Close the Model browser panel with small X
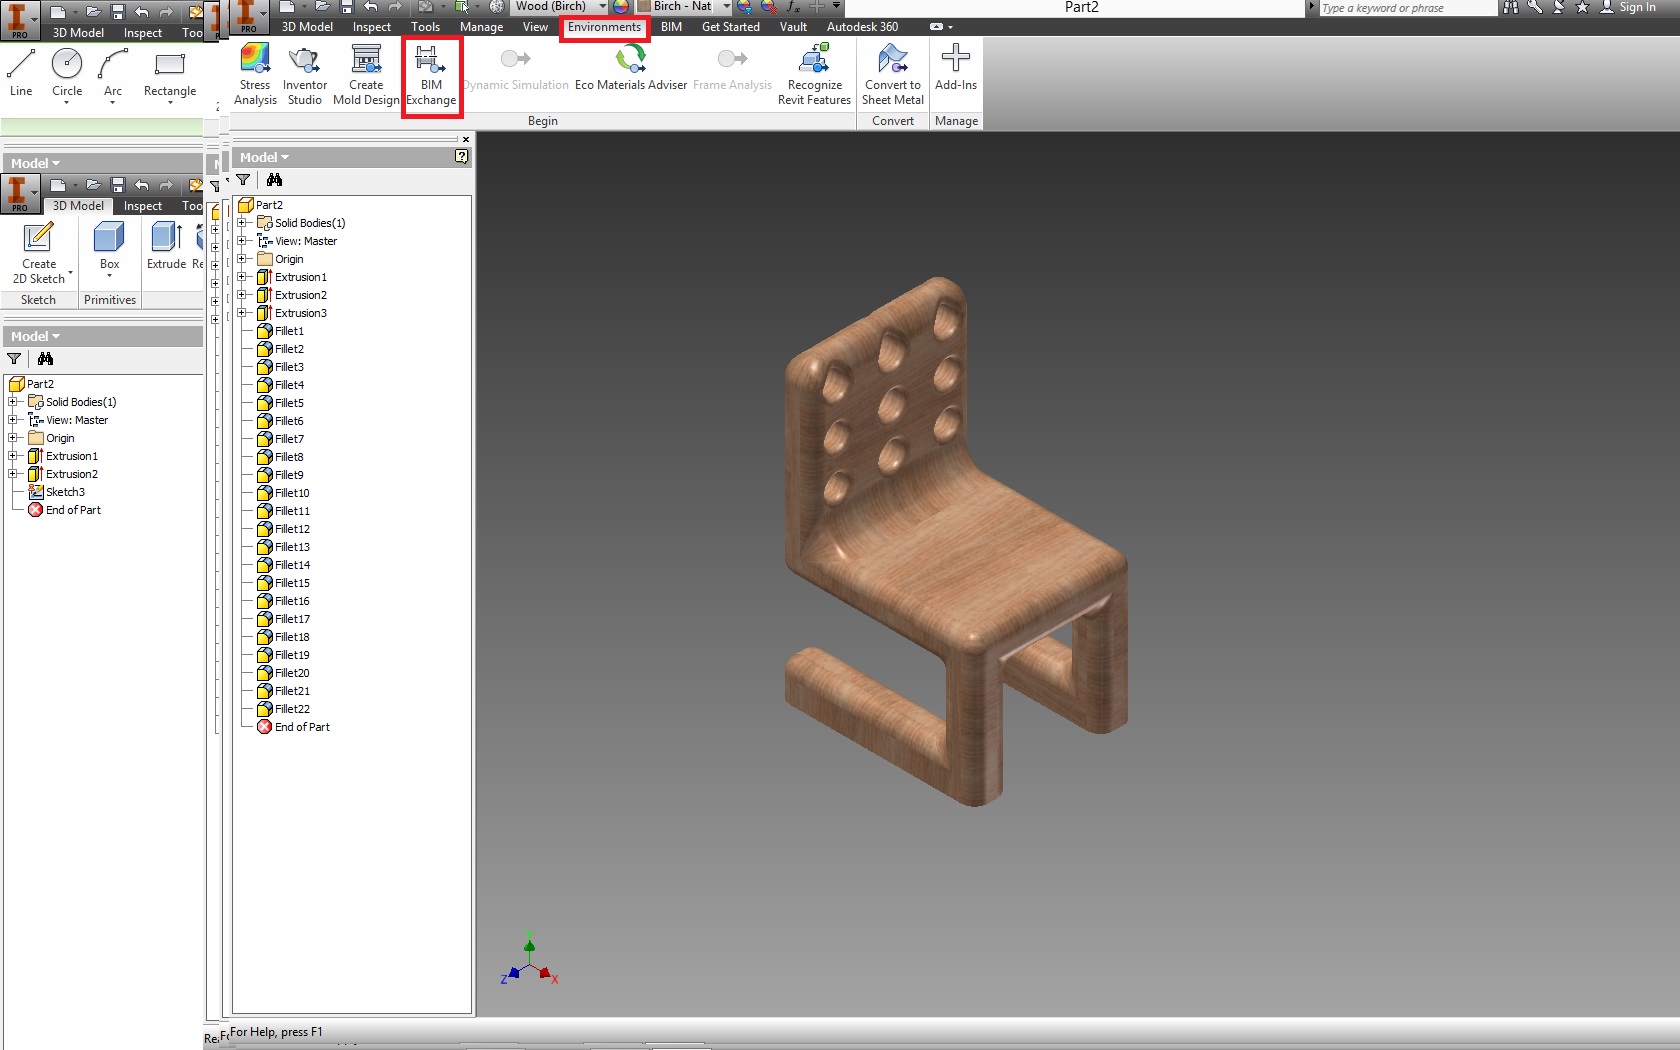Screen dimensions: 1680x1050 pyautogui.click(x=466, y=139)
